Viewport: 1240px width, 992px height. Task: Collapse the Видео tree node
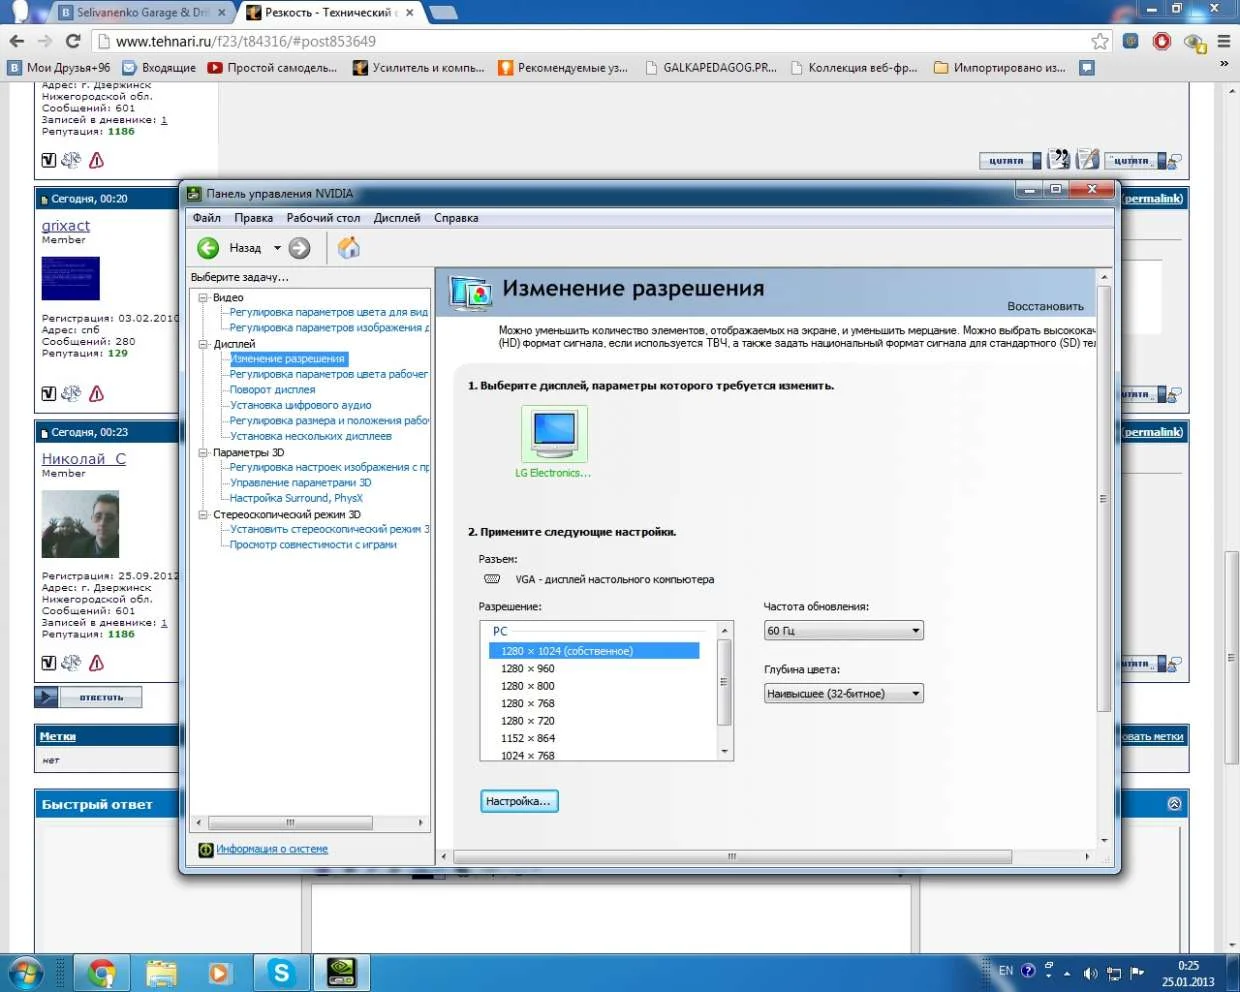point(203,297)
